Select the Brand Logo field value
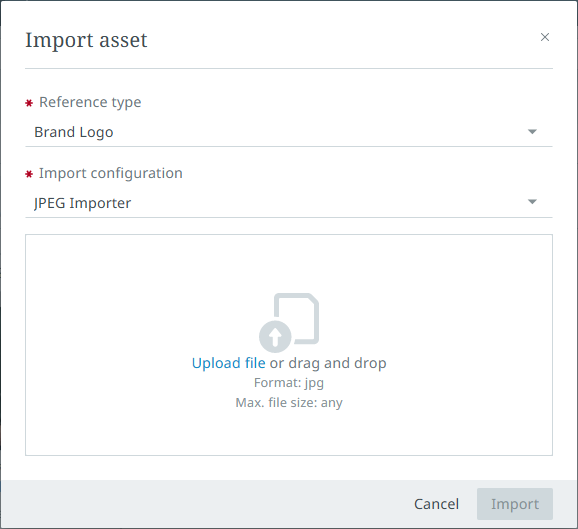Image resolution: width=578 pixels, height=529 pixels. [x=74, y=132]
